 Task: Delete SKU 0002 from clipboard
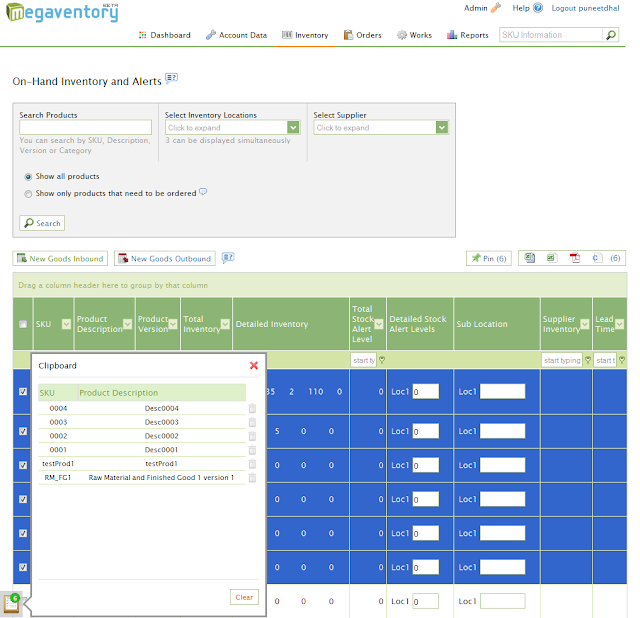(x=252, y=436)
